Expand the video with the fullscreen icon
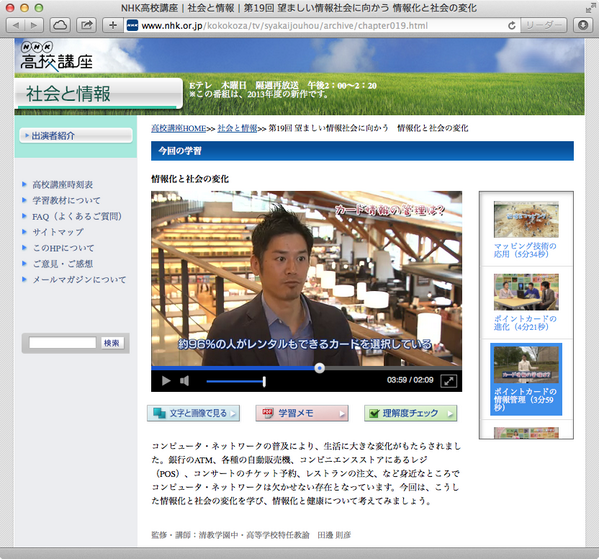599x559 pixels. [448, 381]
